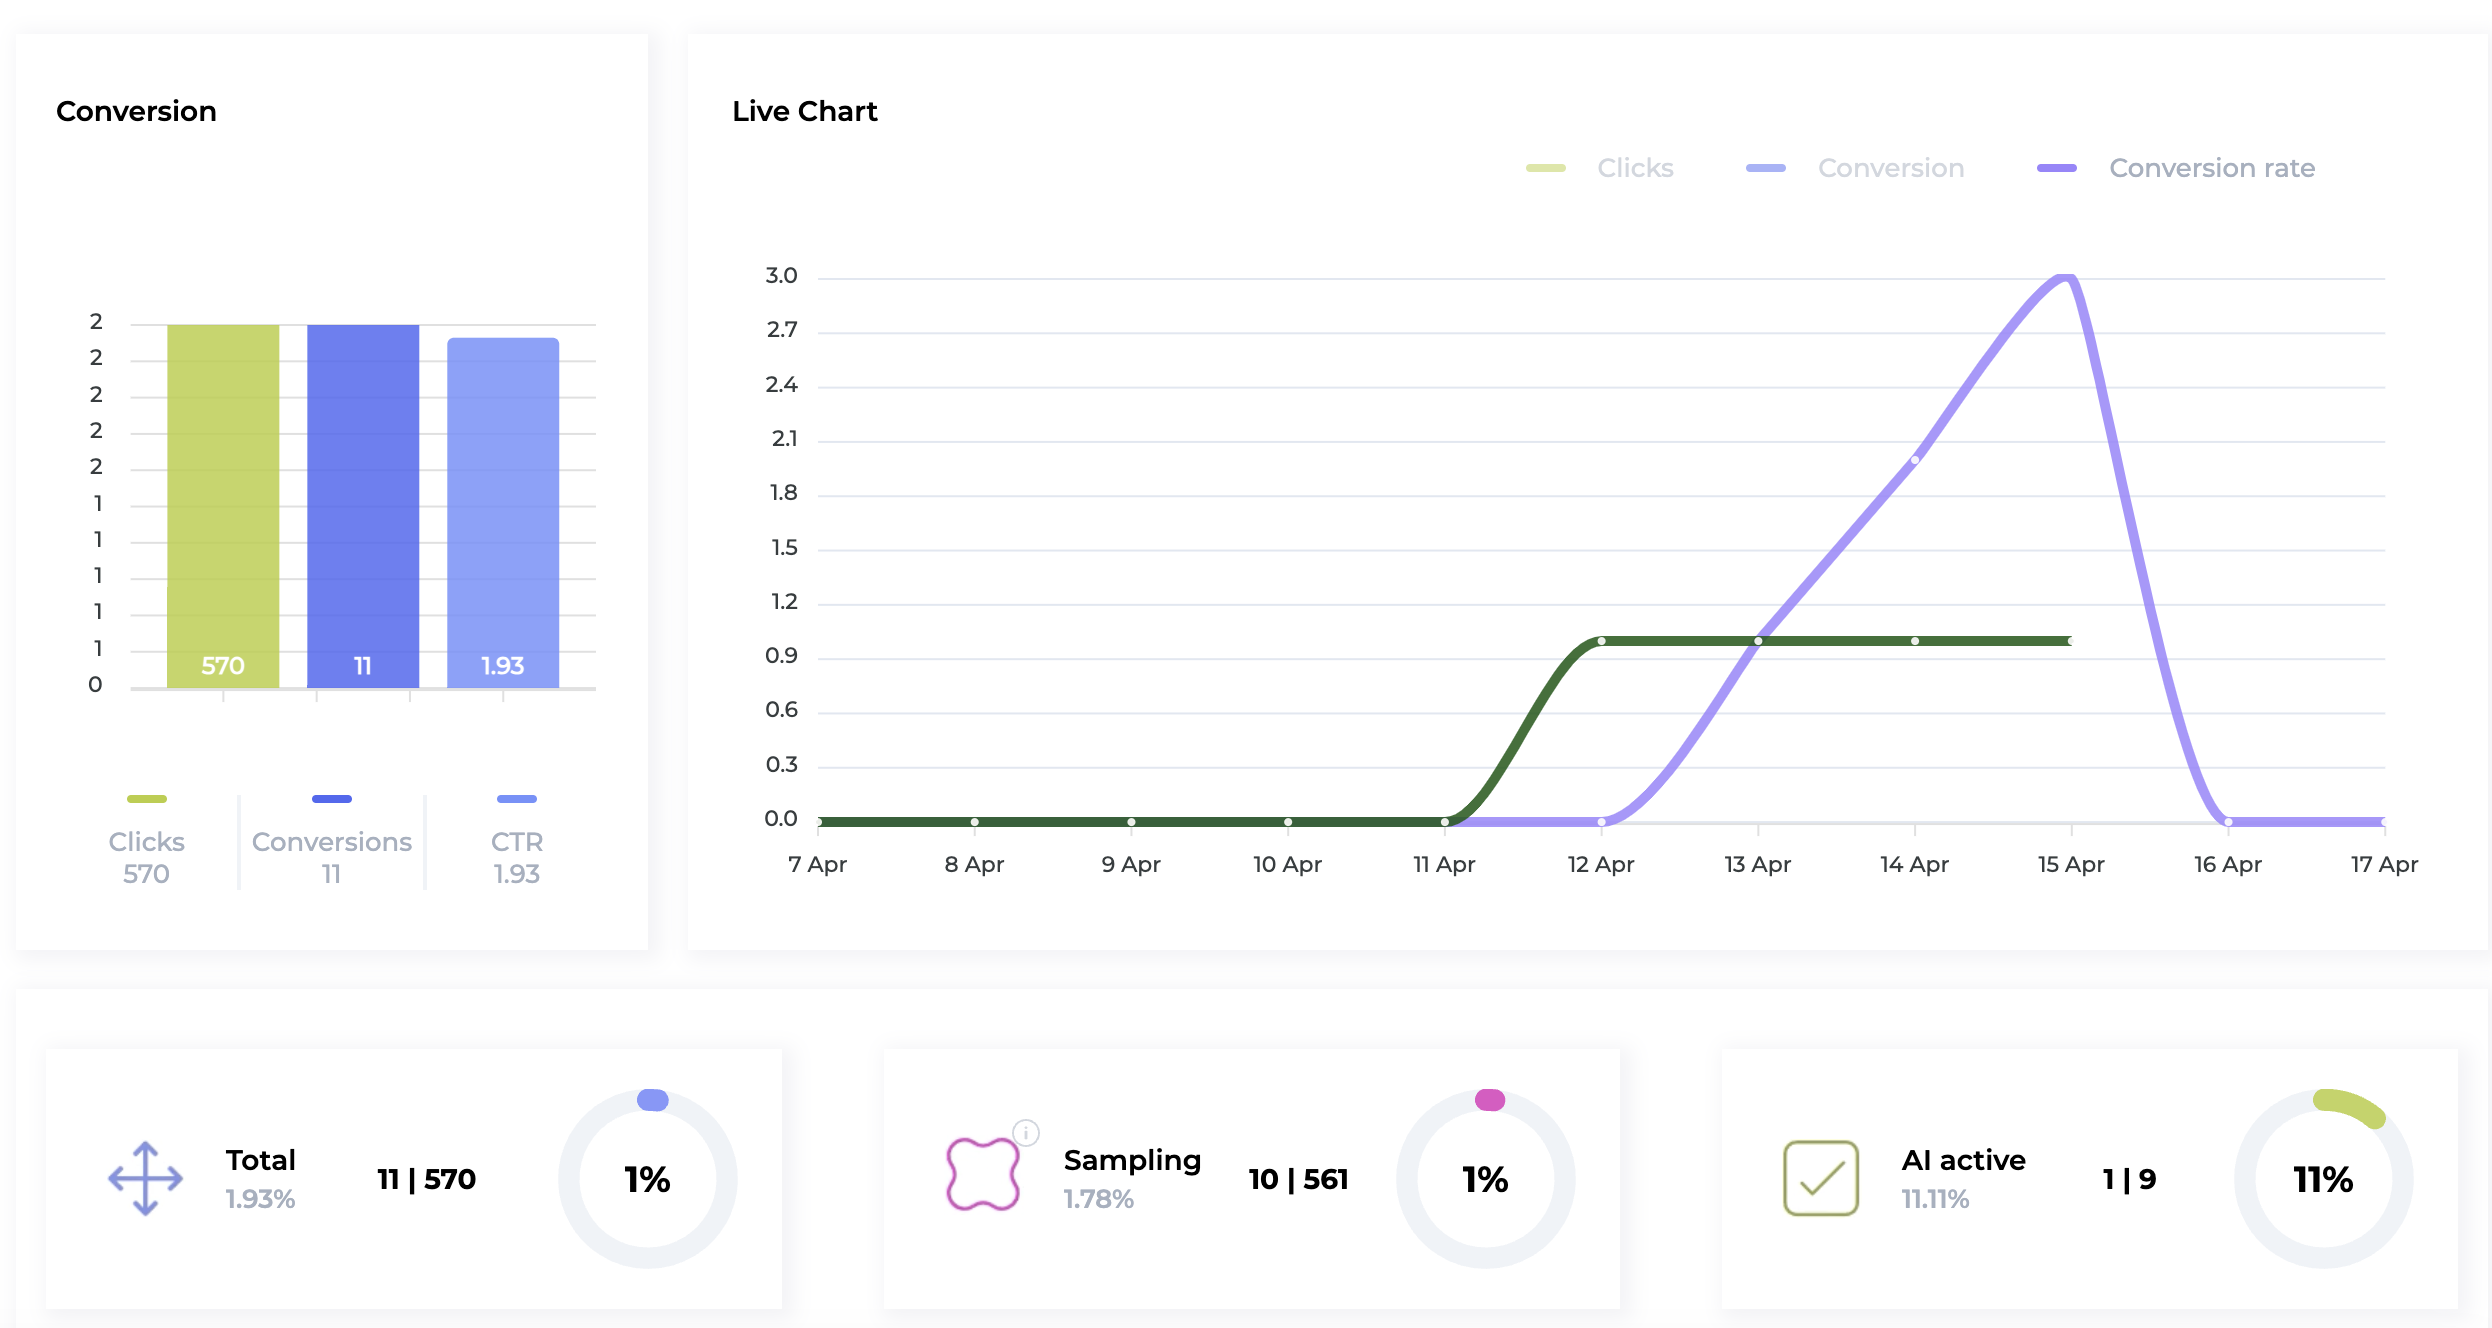Click the Total 1% circular progress ring
This screenshot has width=2492, height=1328.
648,1178
